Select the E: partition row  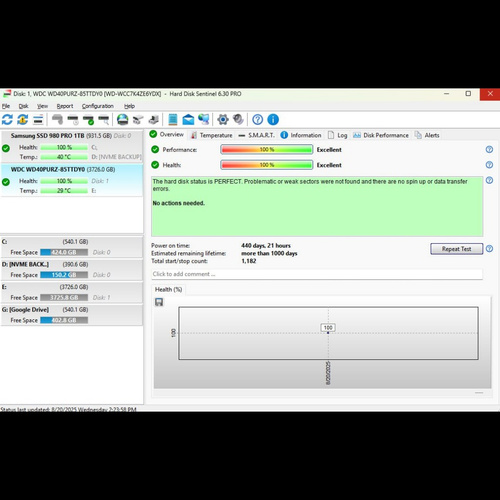(x=72, y=292)
